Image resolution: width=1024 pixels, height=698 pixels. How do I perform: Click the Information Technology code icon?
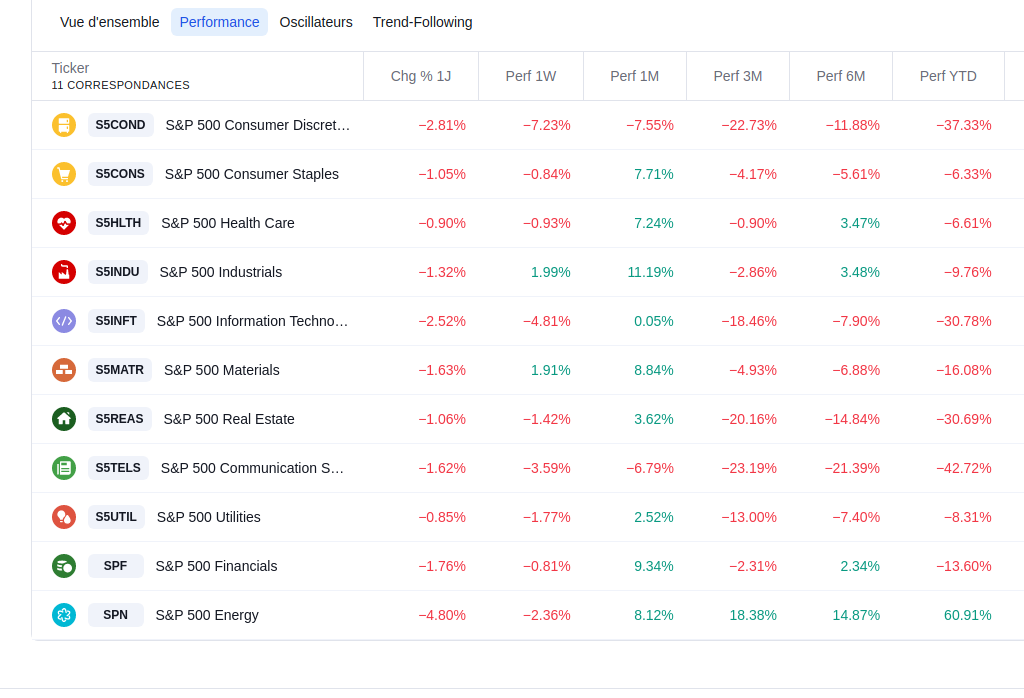[64, 321]
